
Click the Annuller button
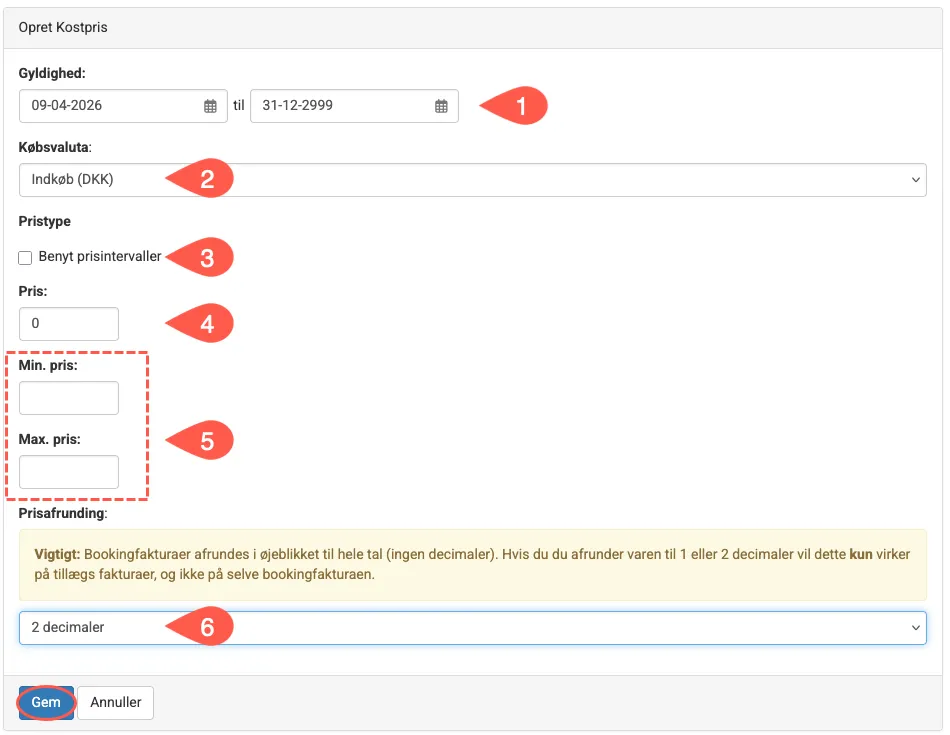click(x=115, y=702)
